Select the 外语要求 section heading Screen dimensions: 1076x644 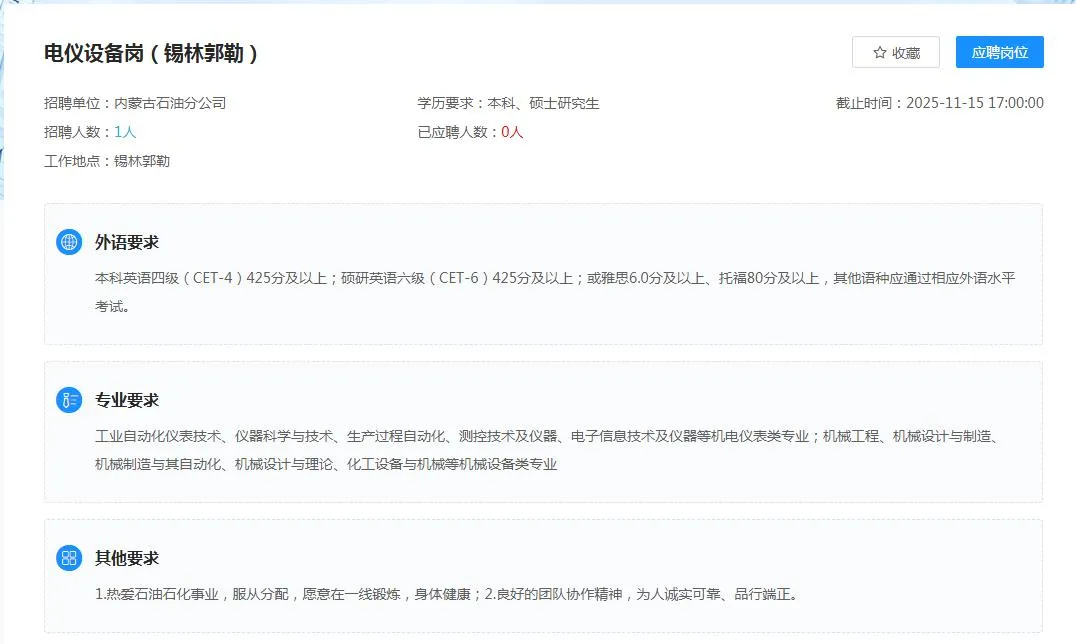point(127,242)
